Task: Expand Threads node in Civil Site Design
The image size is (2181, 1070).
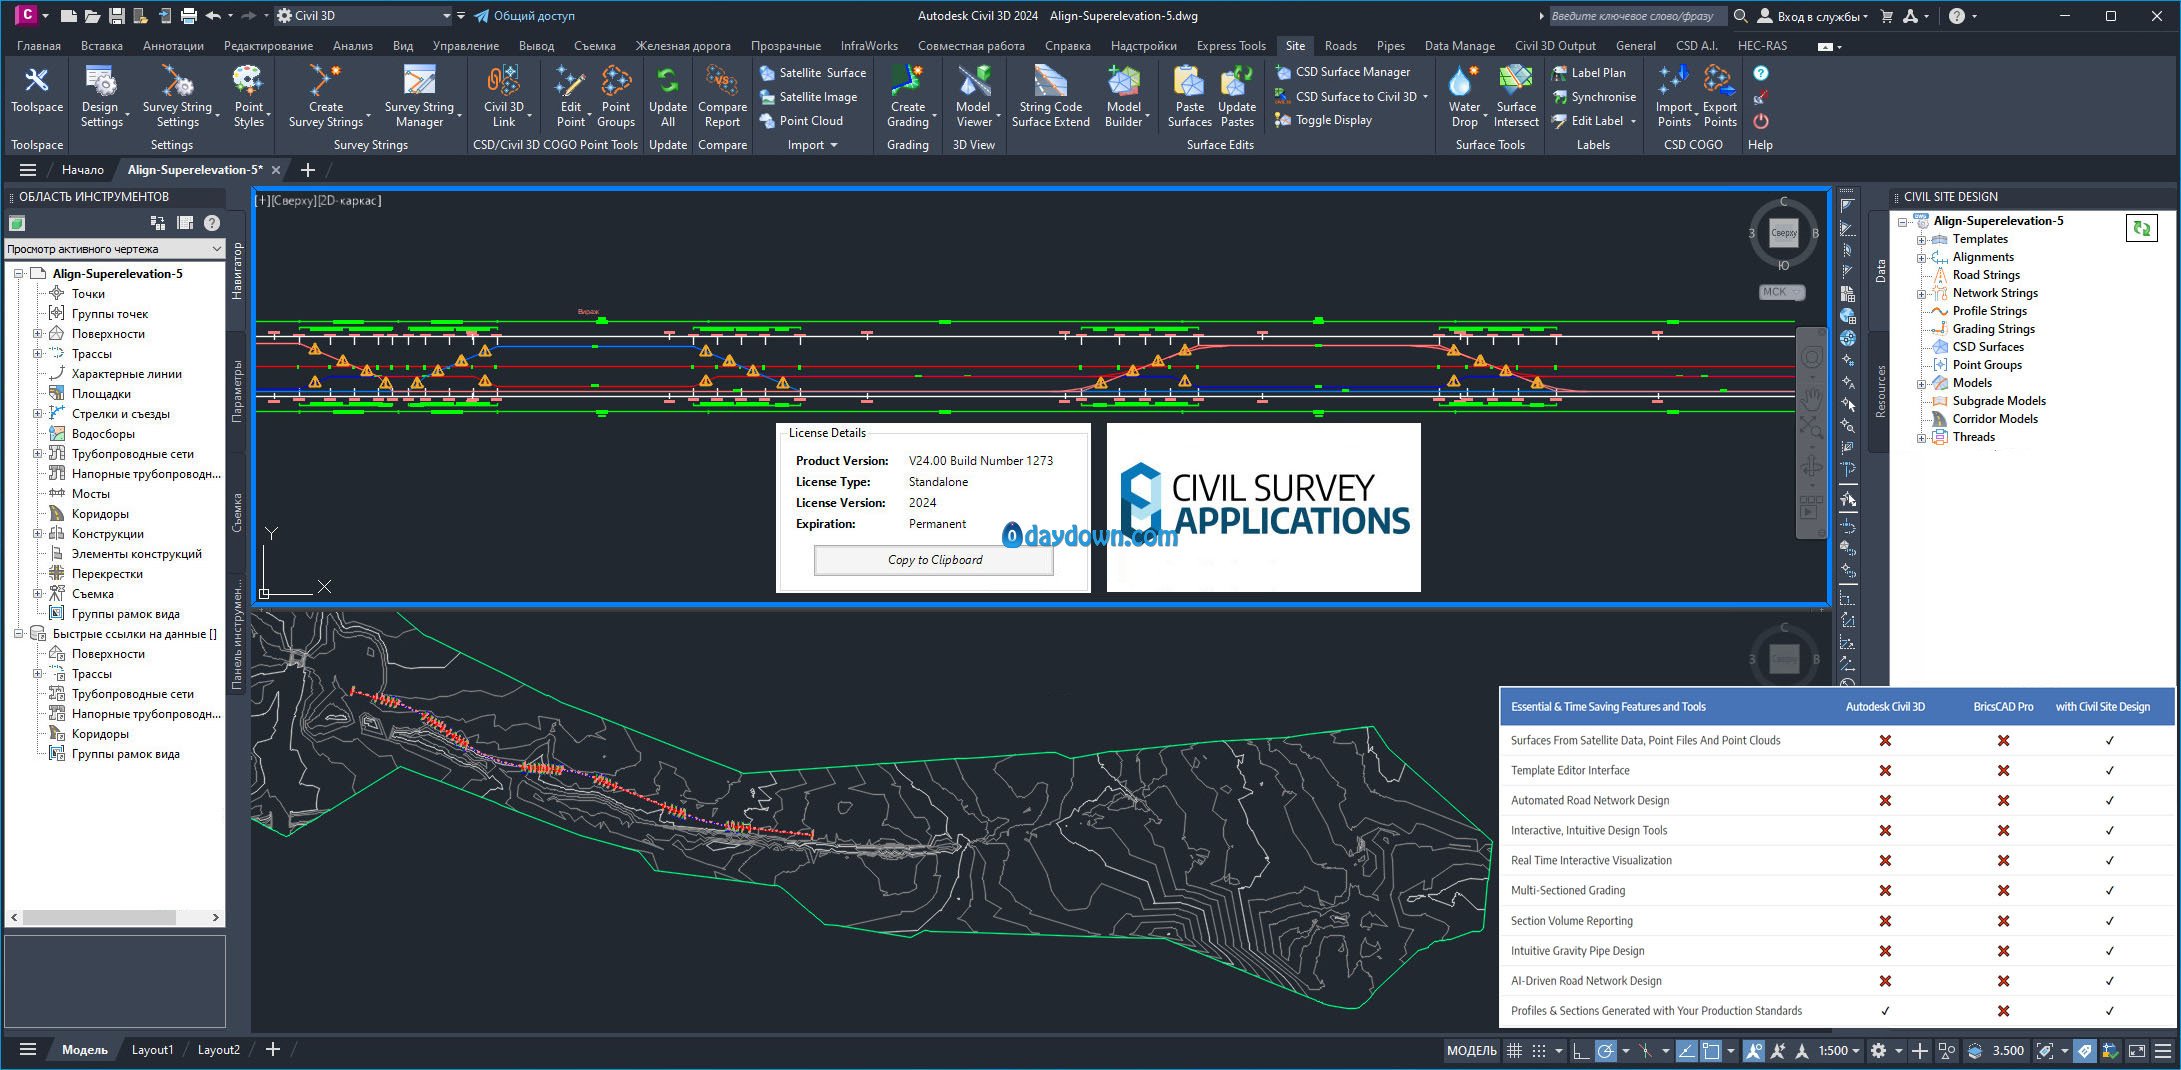Action: coord(1921,438)
